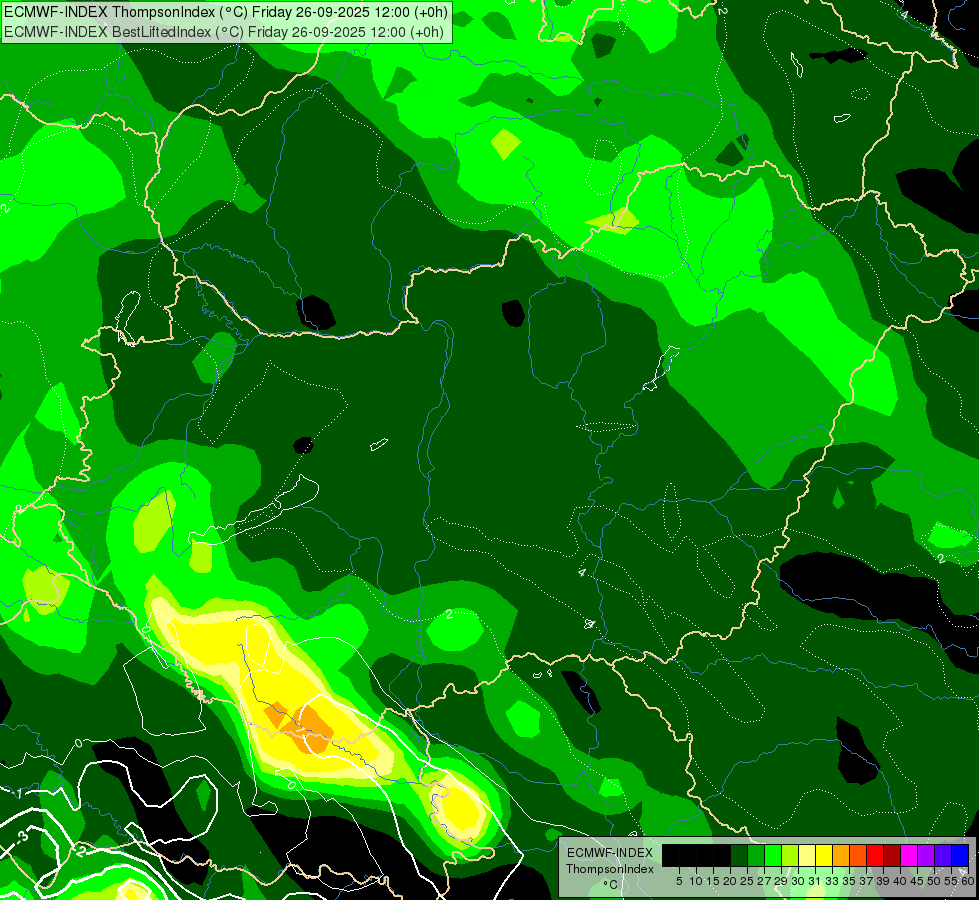Click the ECMWF-INDEX label in the legend

610,853
